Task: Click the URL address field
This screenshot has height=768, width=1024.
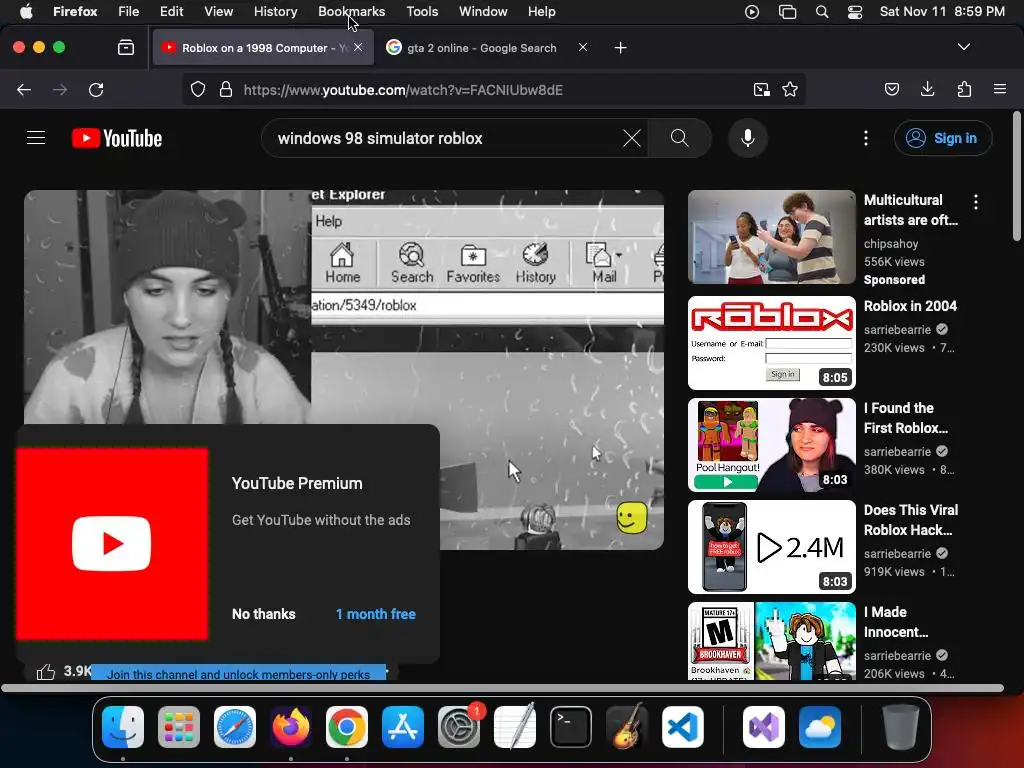Action: [493, 89]
